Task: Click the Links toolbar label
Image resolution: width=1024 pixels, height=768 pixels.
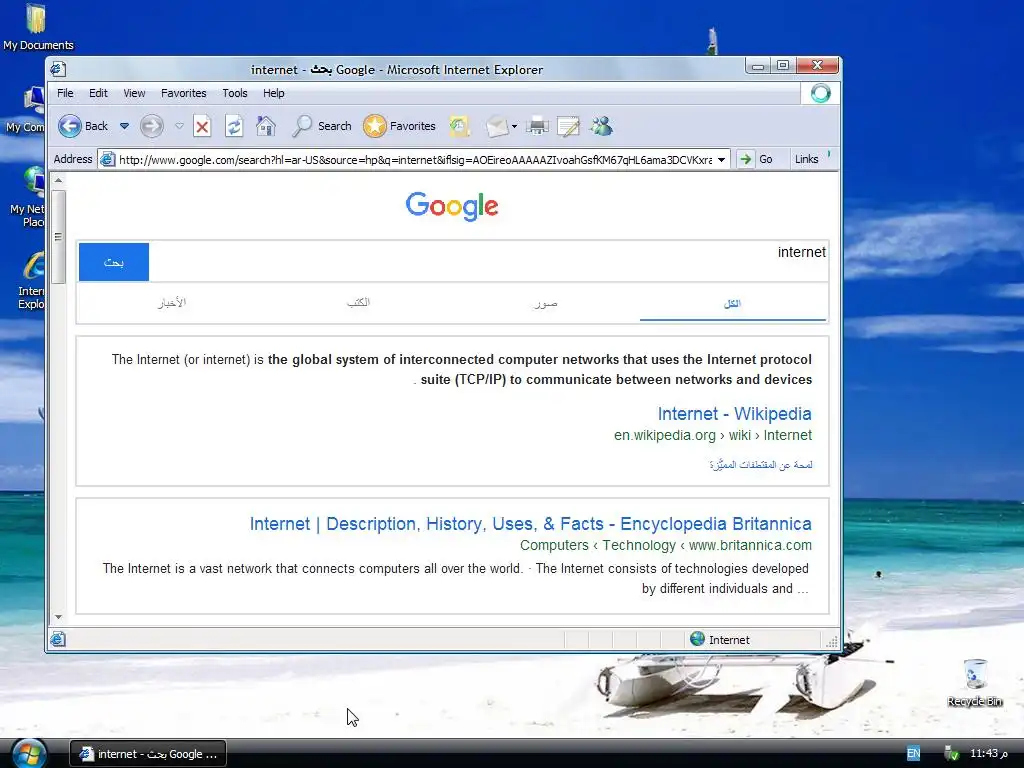Action: click(807, 159)
